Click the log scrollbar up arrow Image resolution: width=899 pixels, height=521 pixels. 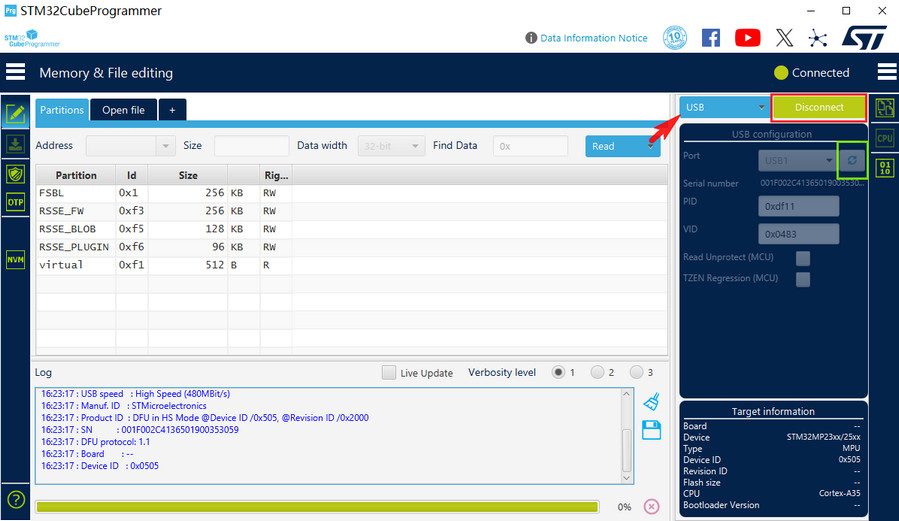coord(626,394)
